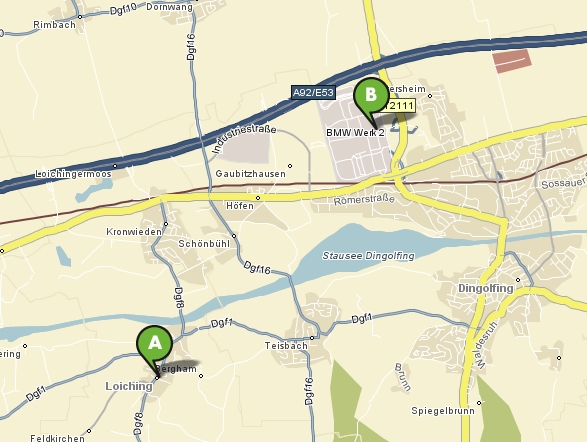
Task: Click the green marker B pin
Action: [371, 99]
